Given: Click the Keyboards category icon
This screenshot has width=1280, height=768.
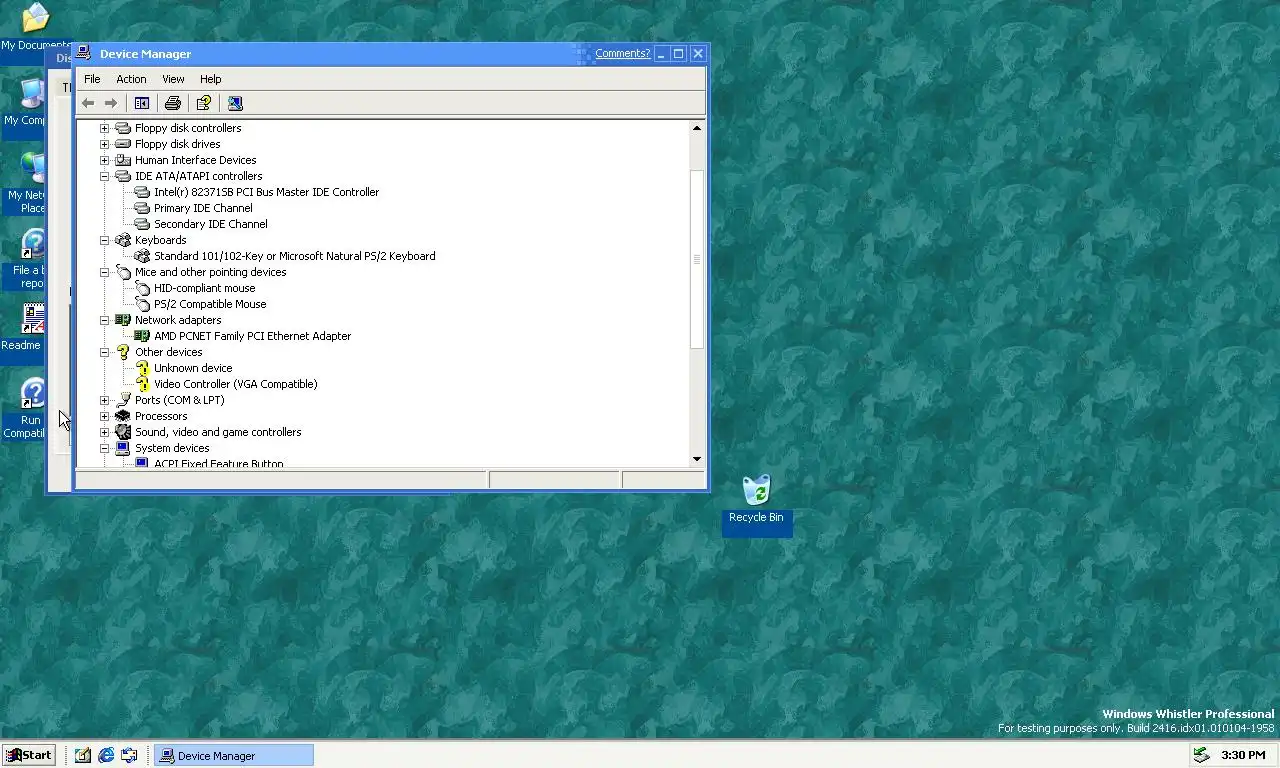Looking at the screenshot, I should [x=123, y=240].
